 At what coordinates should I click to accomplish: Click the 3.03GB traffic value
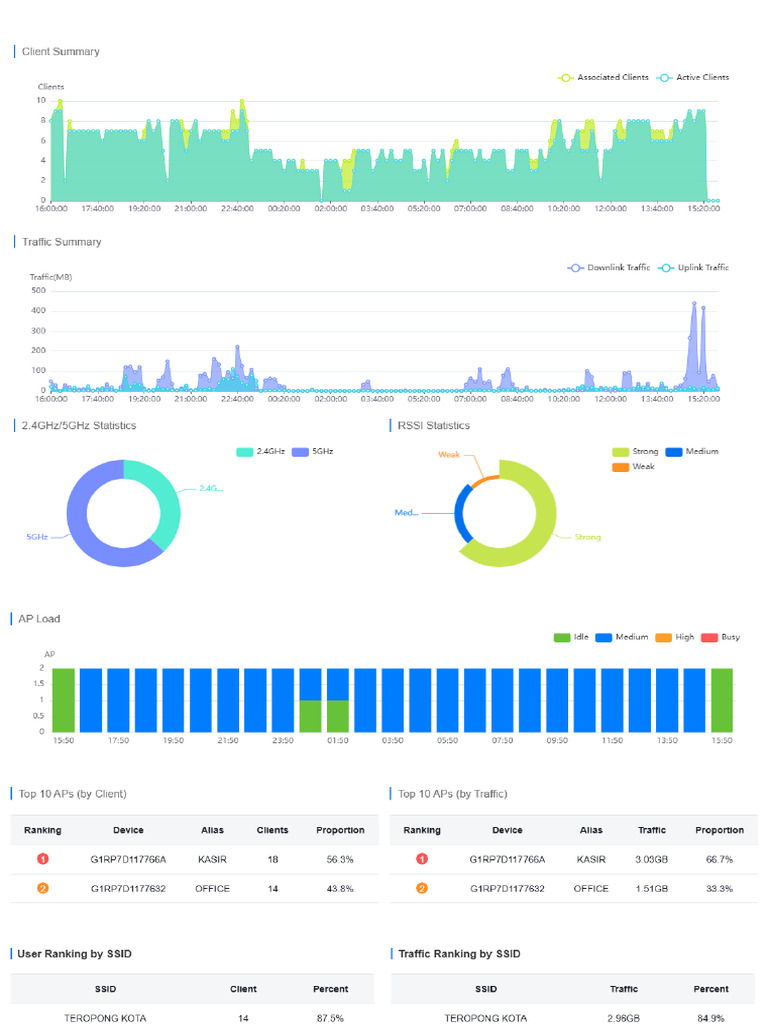(x=652, y=859)
